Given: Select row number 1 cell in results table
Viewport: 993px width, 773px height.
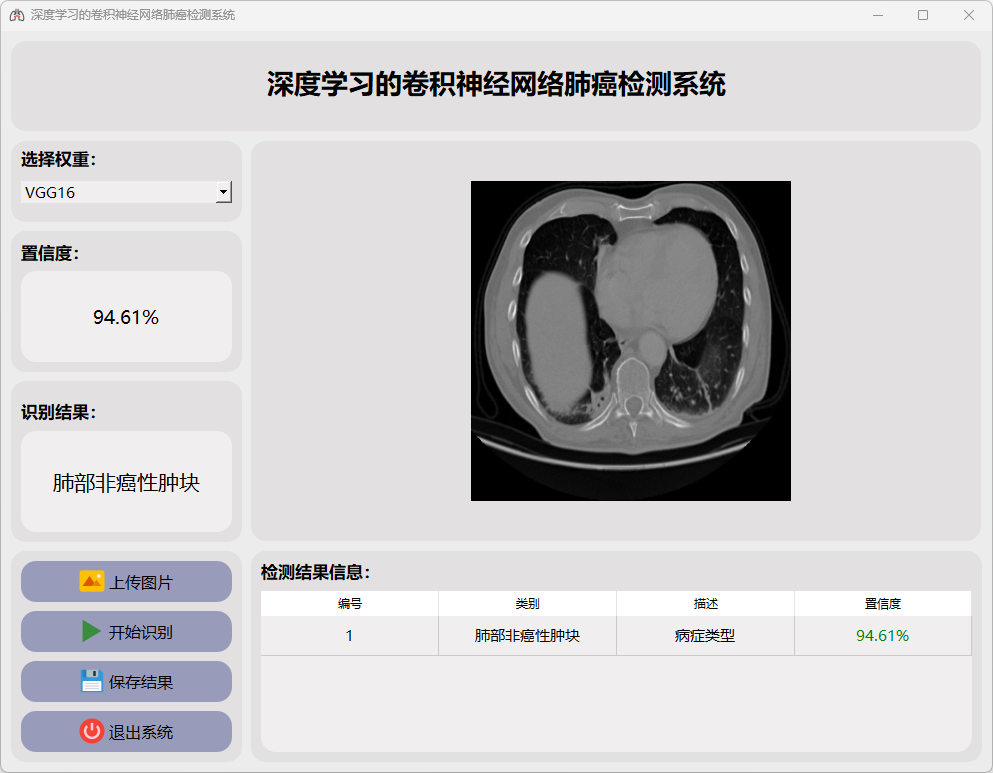Looking at the screenshot, I should [x=349, y=636].
